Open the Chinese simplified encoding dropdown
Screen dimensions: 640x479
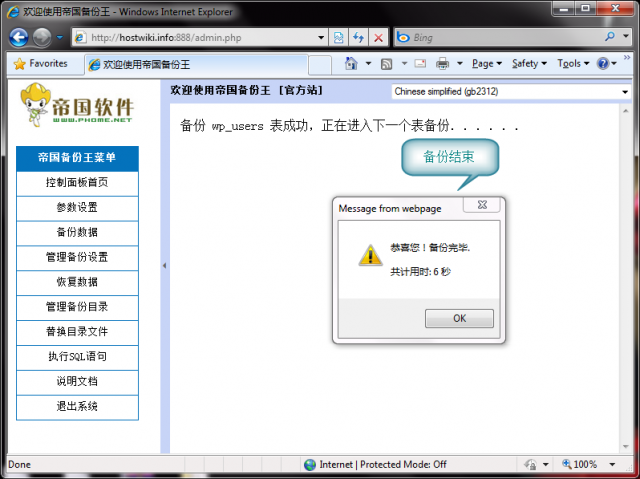pyautogui.click(x=511, y=92)
